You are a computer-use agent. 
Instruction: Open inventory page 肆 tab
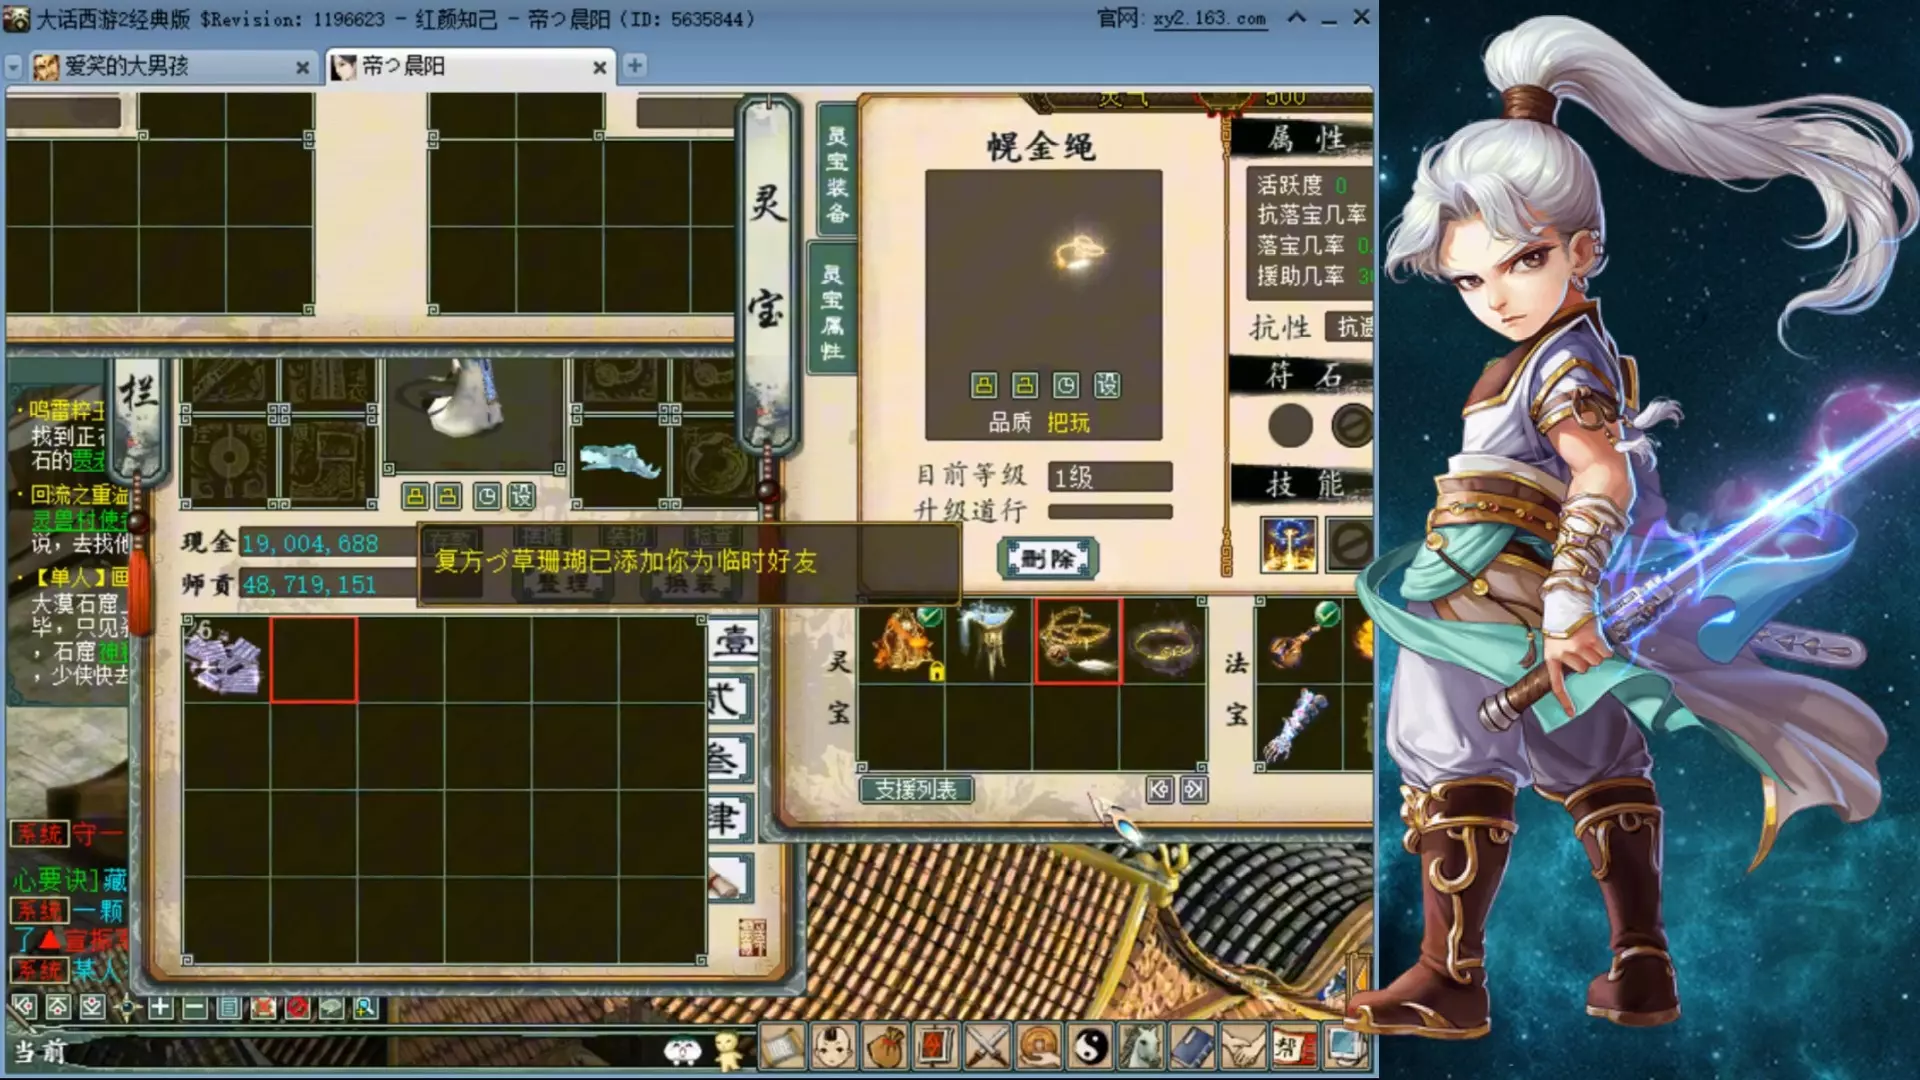(x=729, y=820)
